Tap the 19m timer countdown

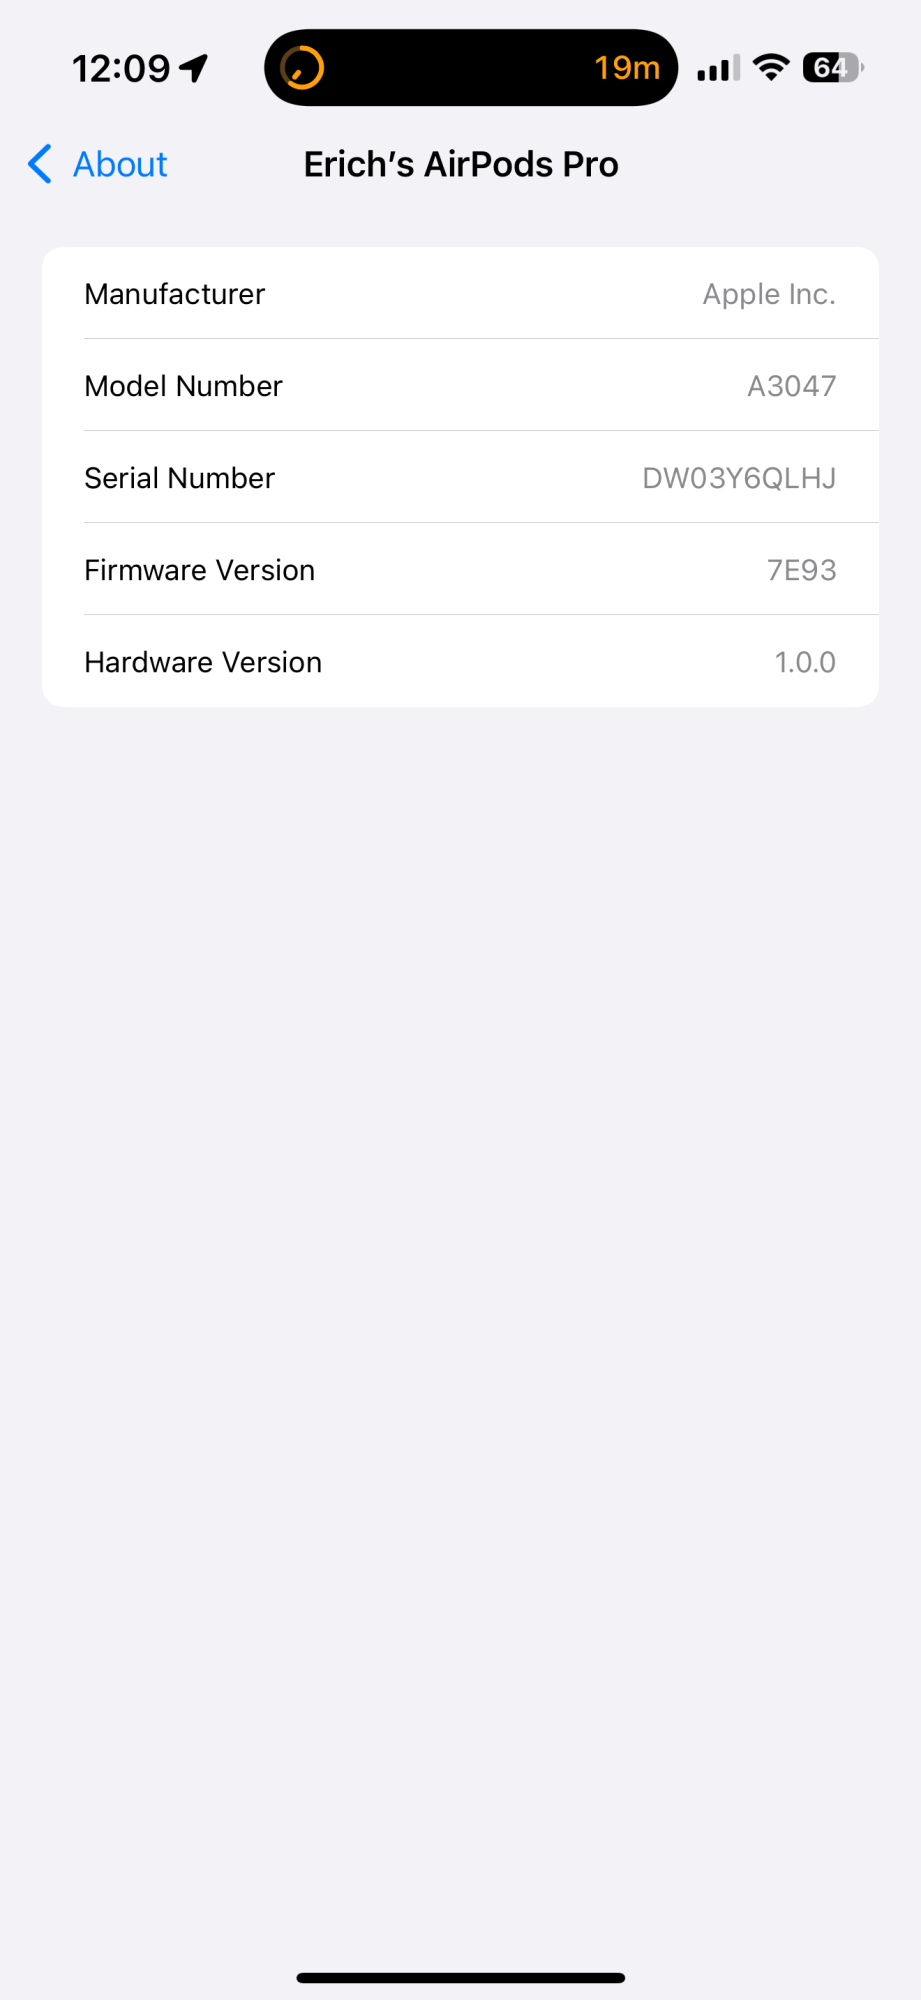(627, 68)
